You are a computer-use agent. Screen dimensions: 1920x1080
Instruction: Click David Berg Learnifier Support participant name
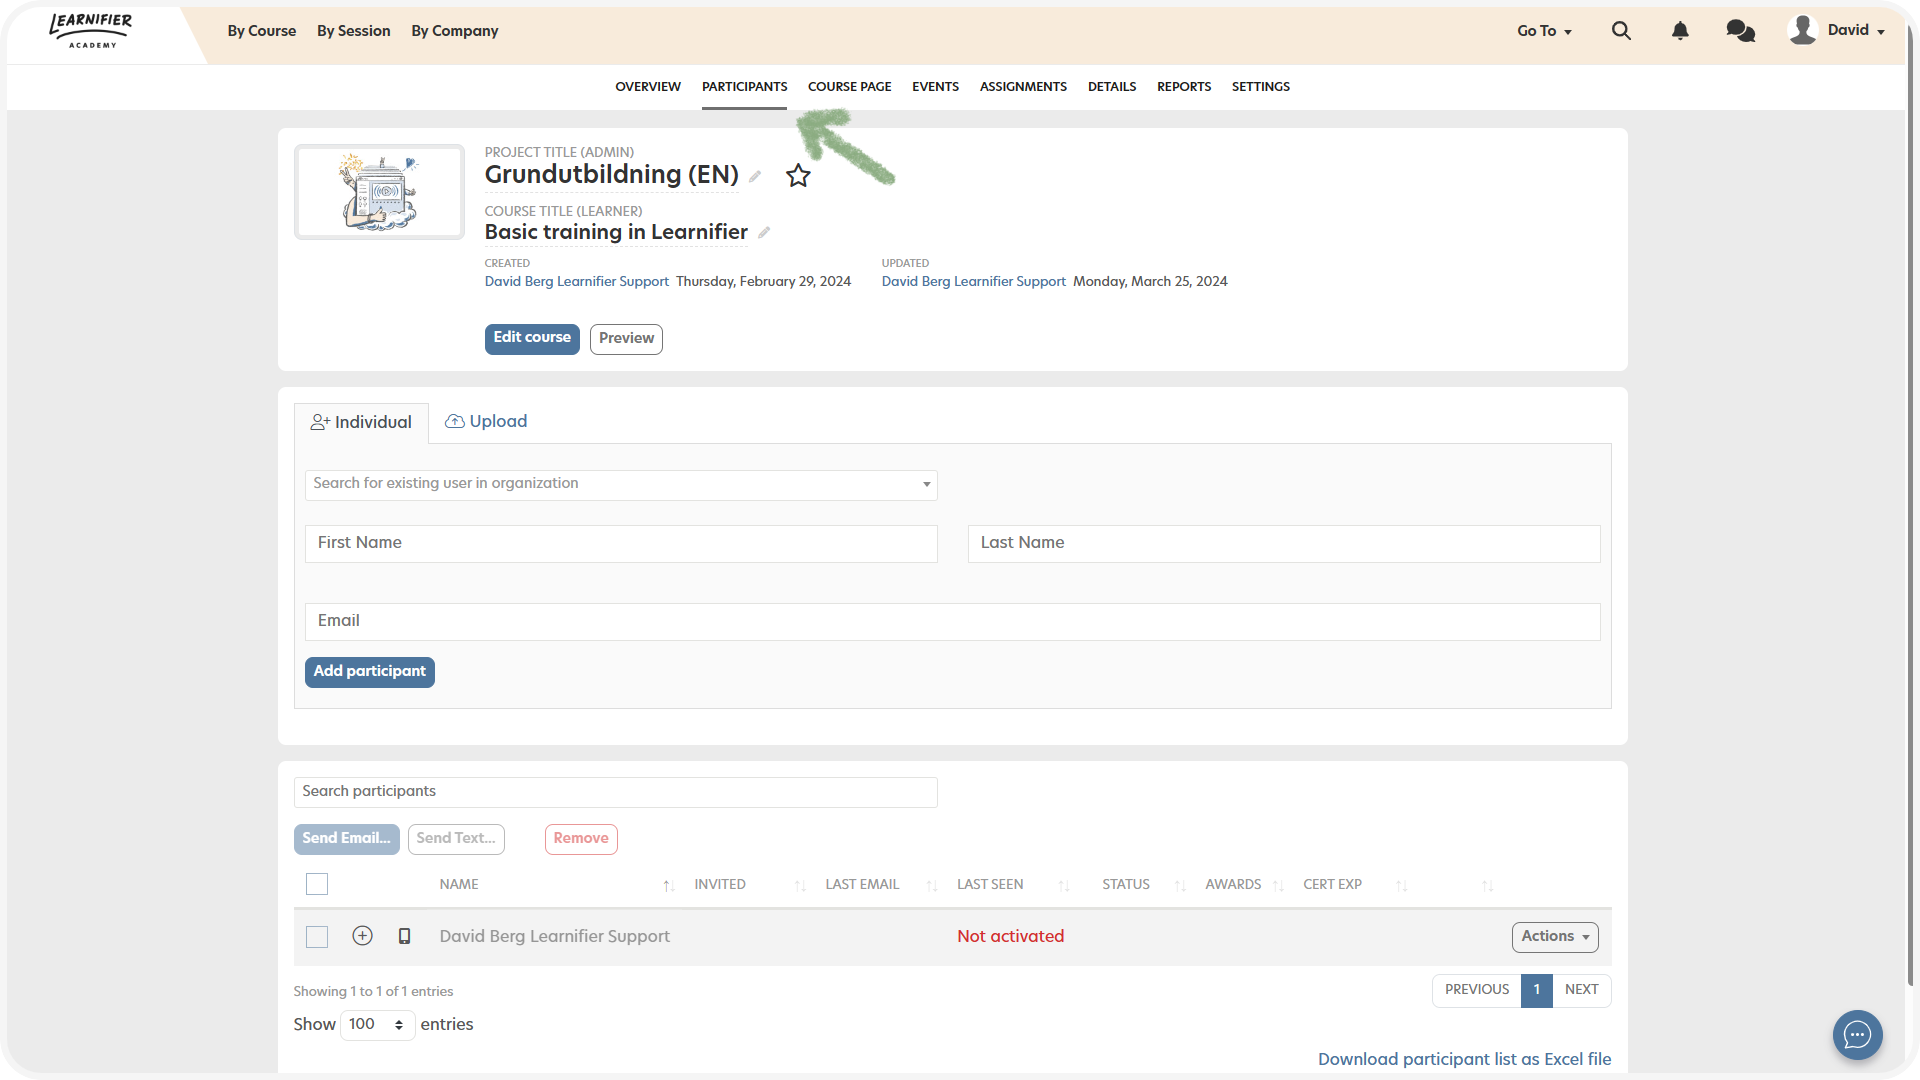coord(554,937)
